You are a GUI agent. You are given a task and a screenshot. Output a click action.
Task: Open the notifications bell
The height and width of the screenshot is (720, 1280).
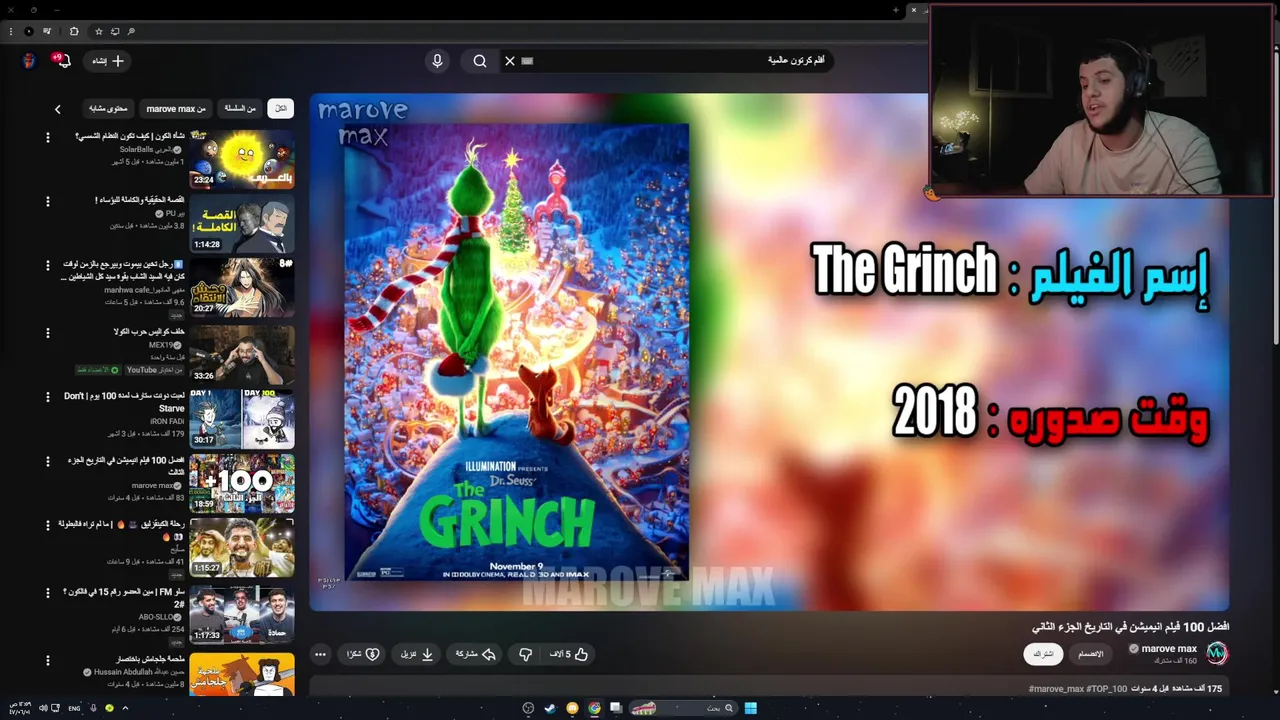[62, 61]
